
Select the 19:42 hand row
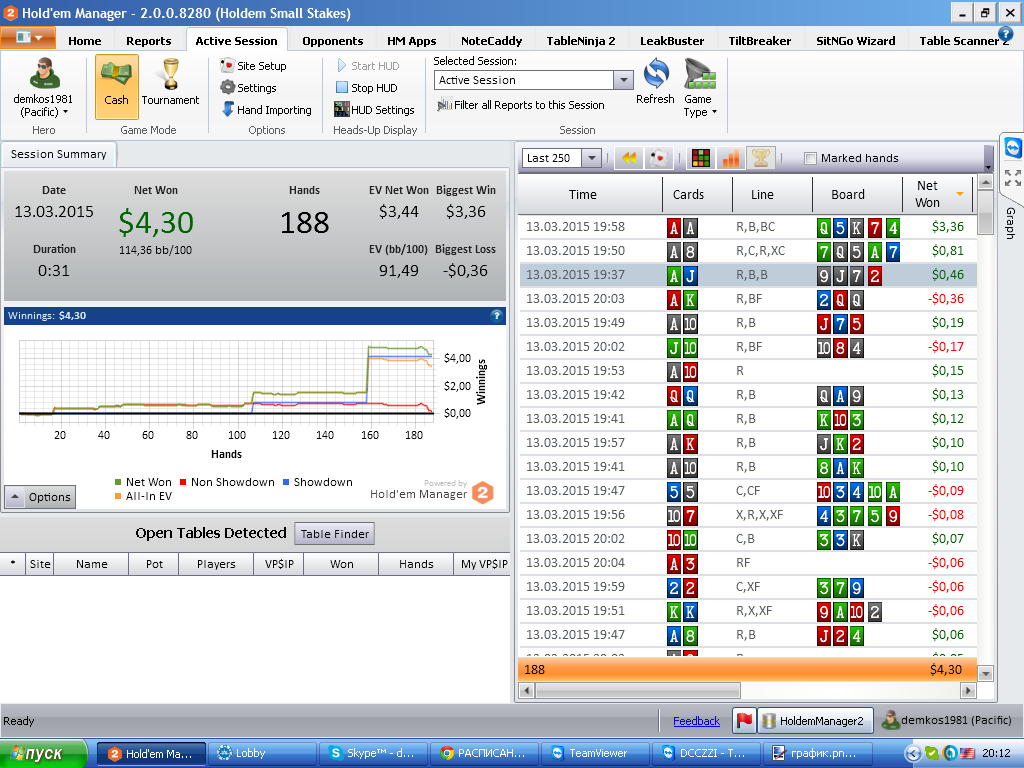click(x=748, y=395)
